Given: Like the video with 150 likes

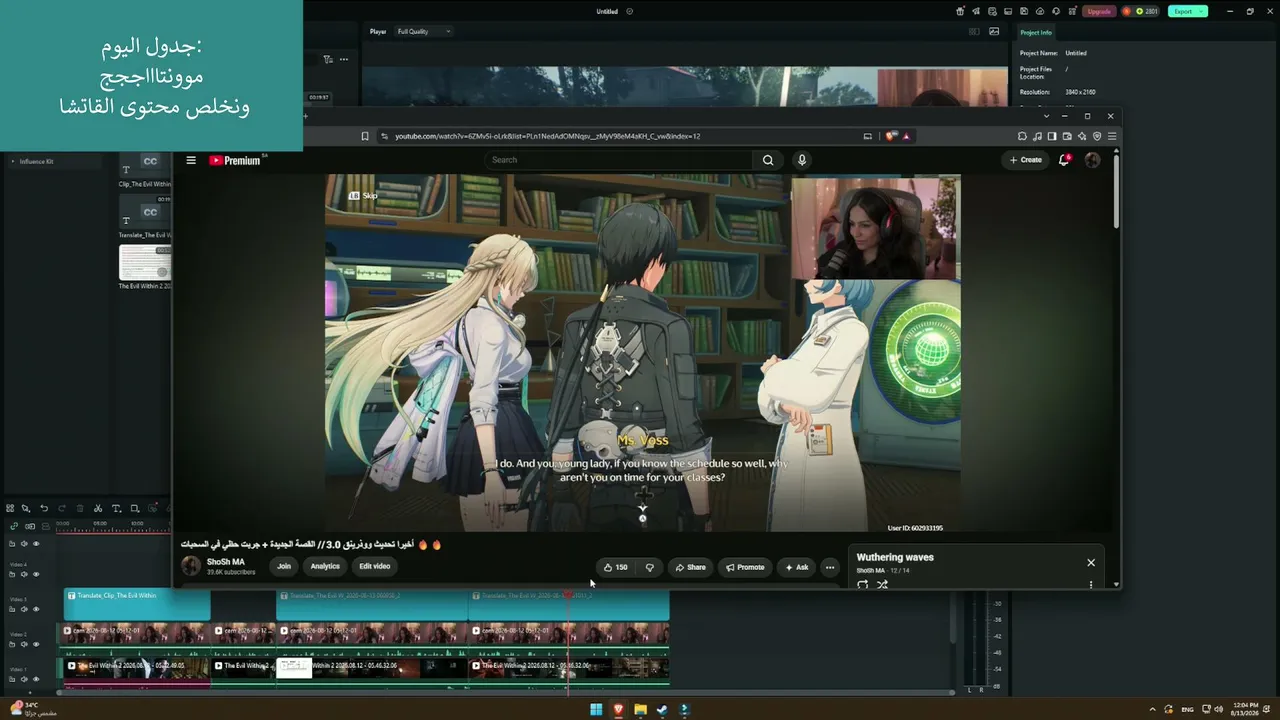Looking at the screenshot, I should click(x=616, y=567).
